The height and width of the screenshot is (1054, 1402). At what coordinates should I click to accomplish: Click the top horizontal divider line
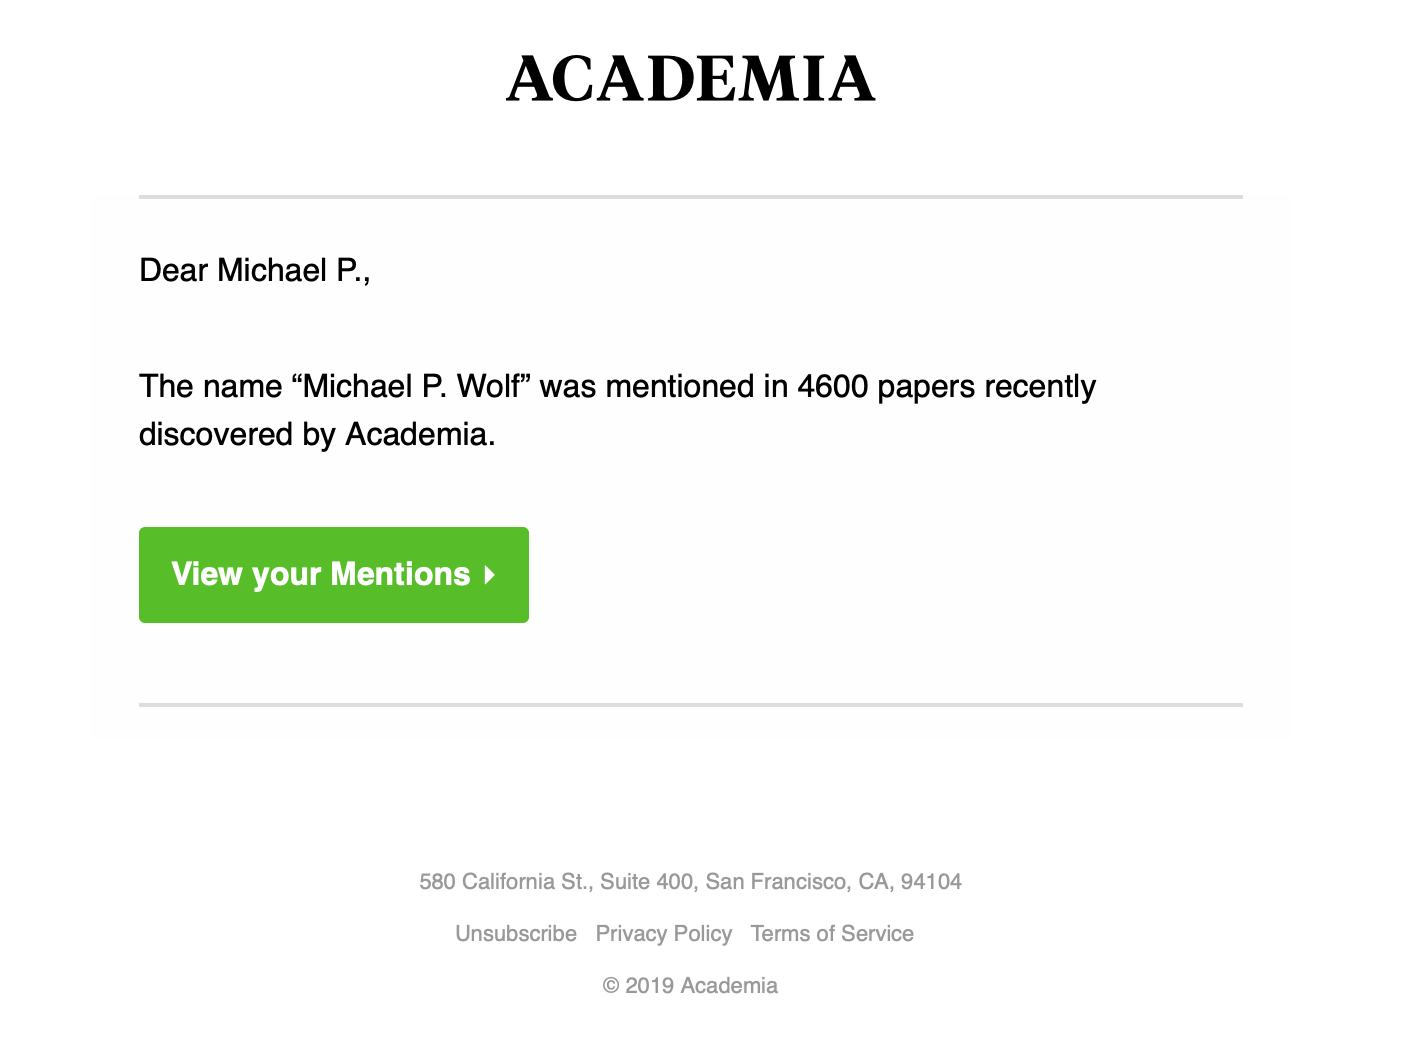tap(690, 197)
